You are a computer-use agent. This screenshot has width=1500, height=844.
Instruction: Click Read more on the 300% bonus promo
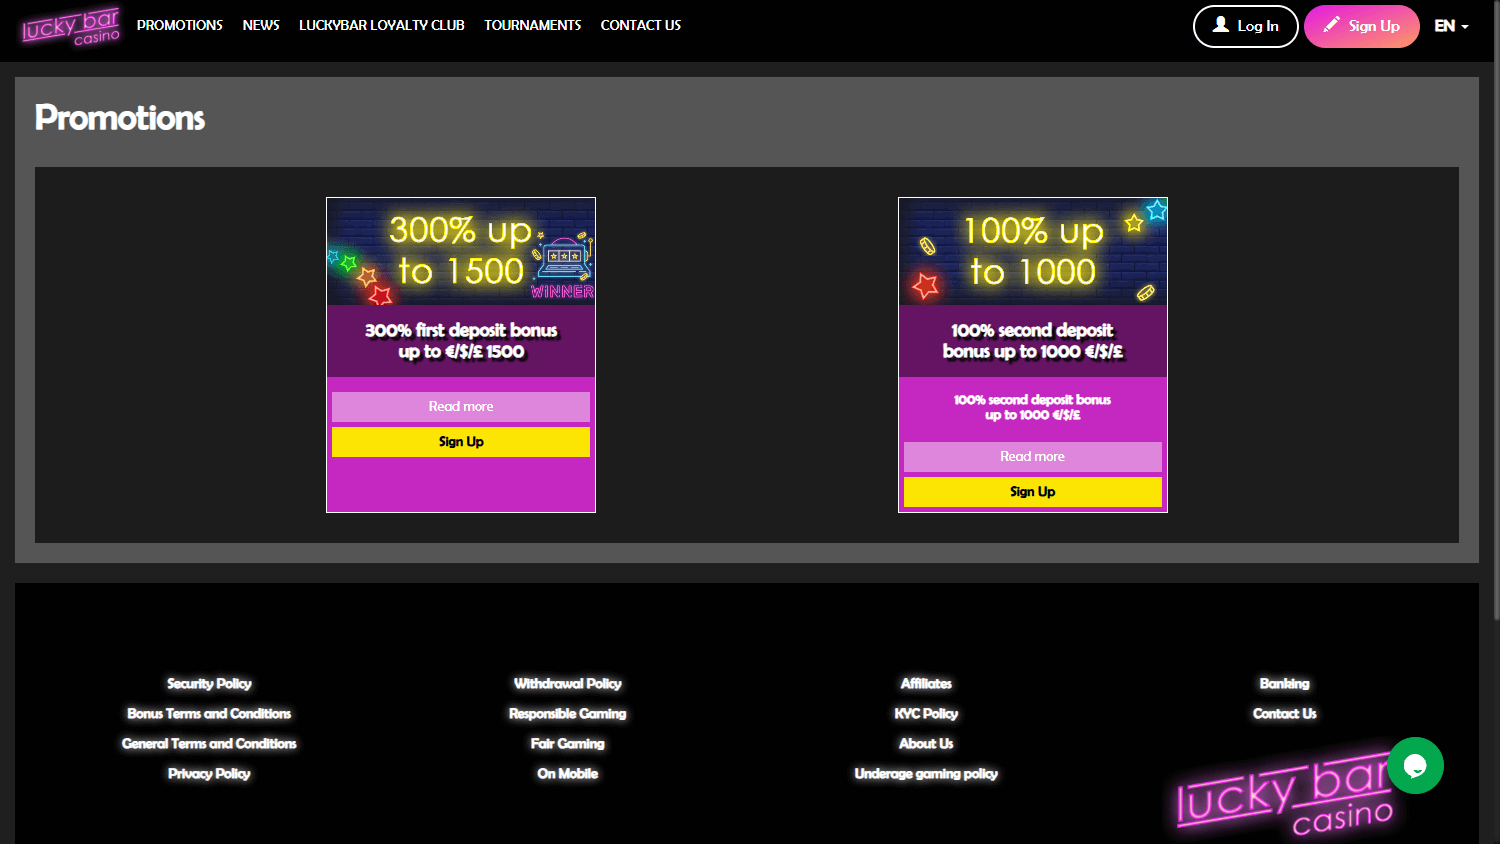click(460, 407)
